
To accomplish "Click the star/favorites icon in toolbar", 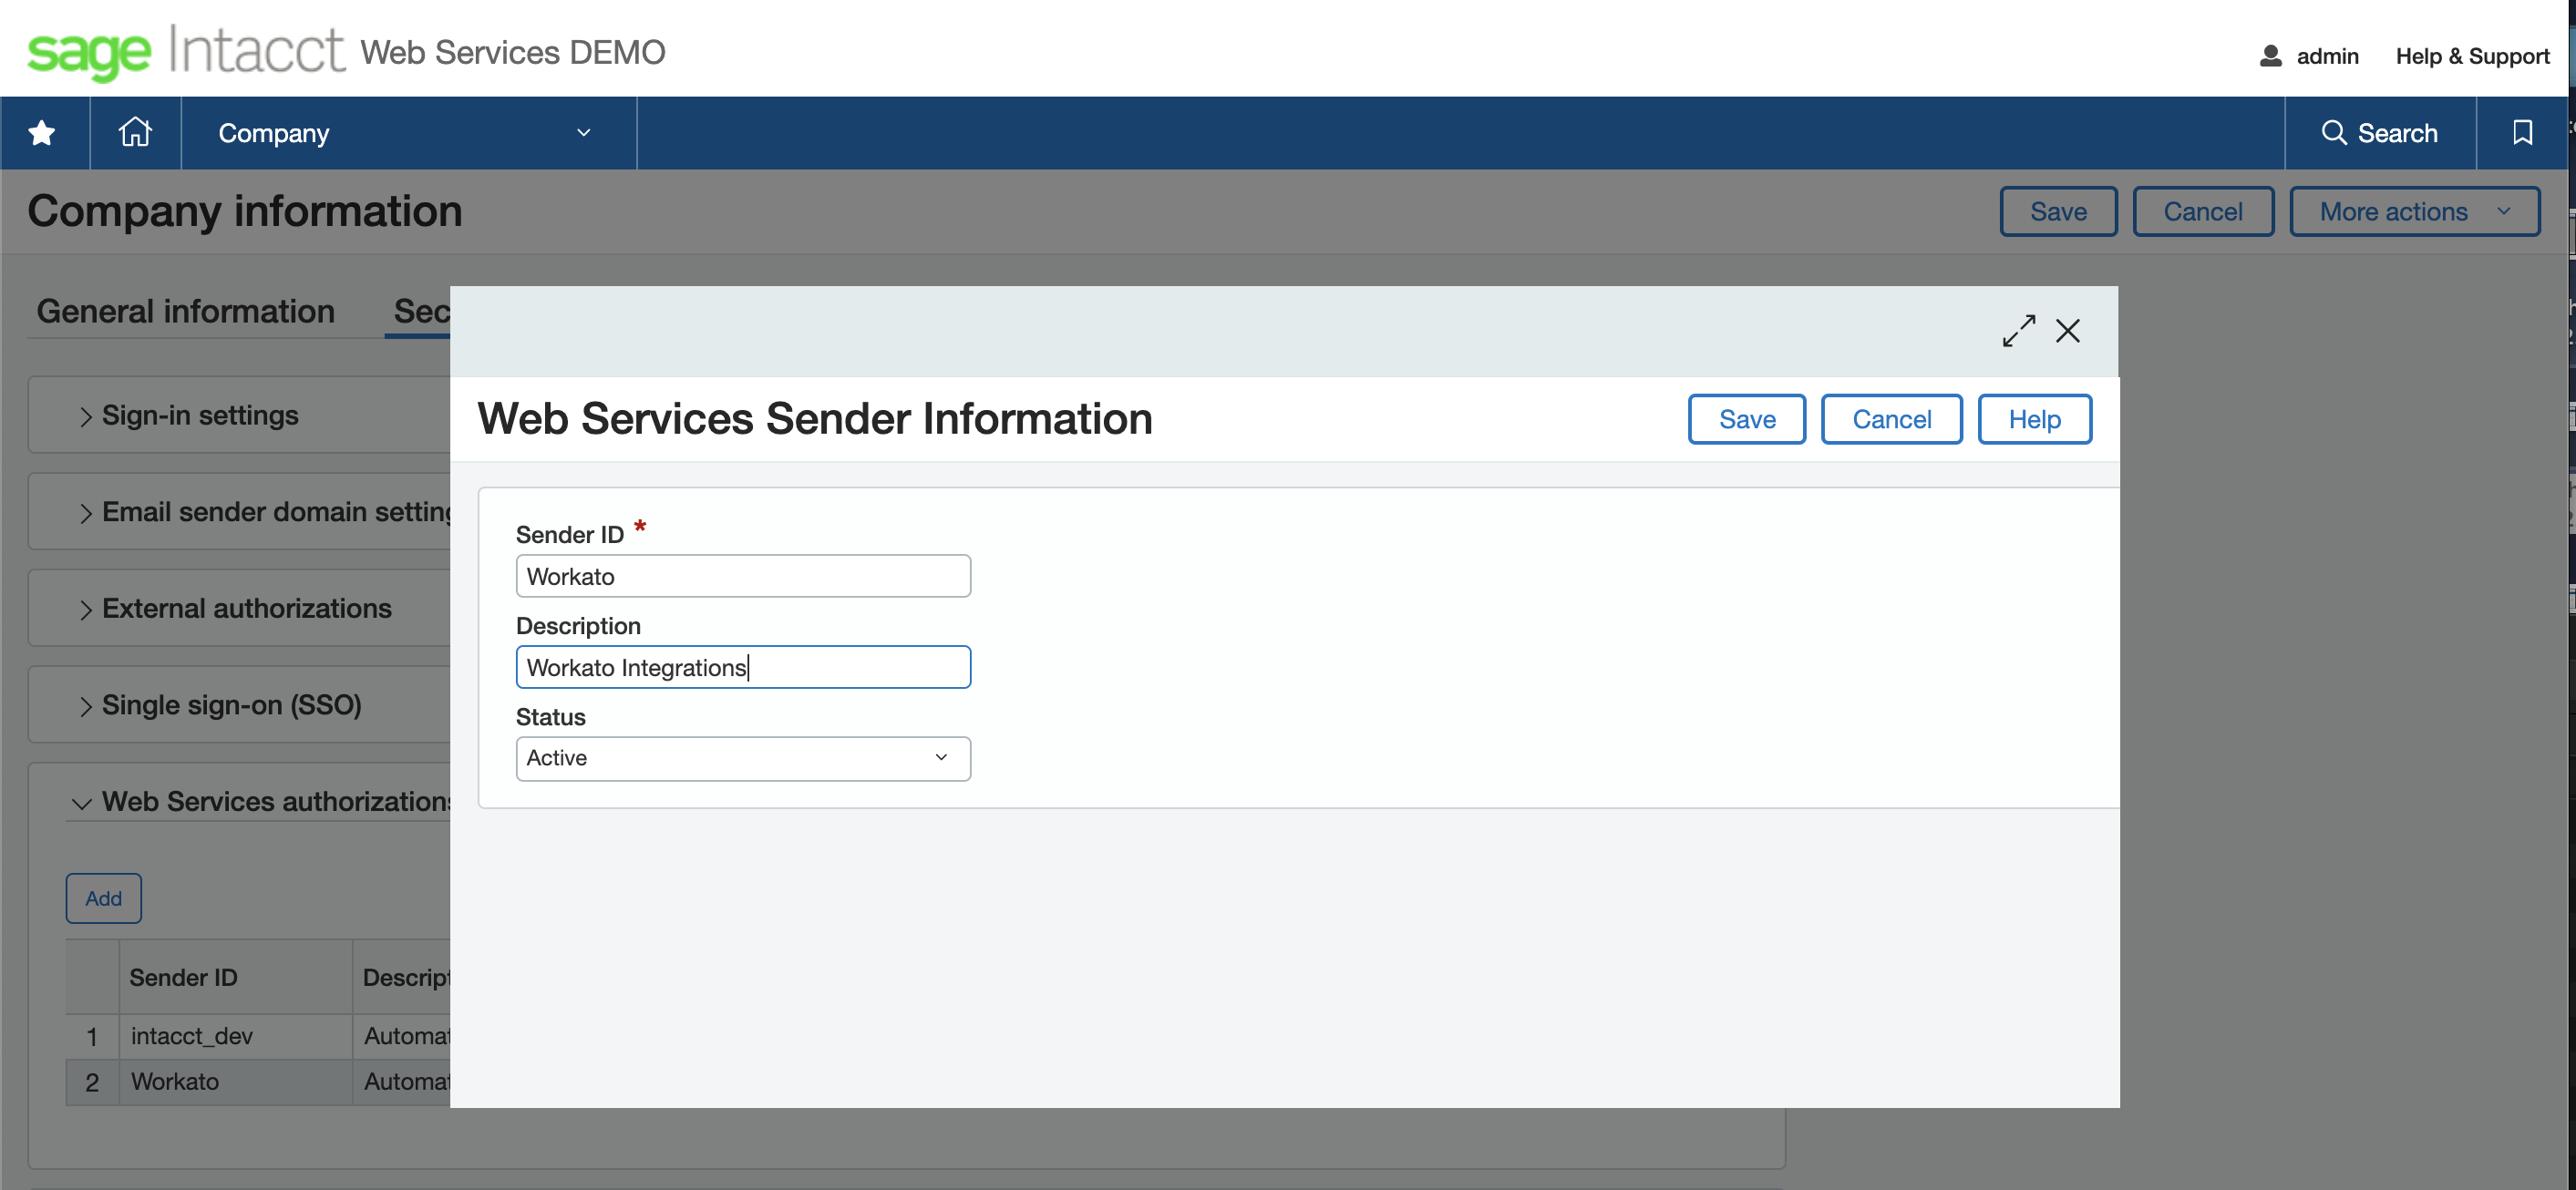I will click(x=45, y=133).
